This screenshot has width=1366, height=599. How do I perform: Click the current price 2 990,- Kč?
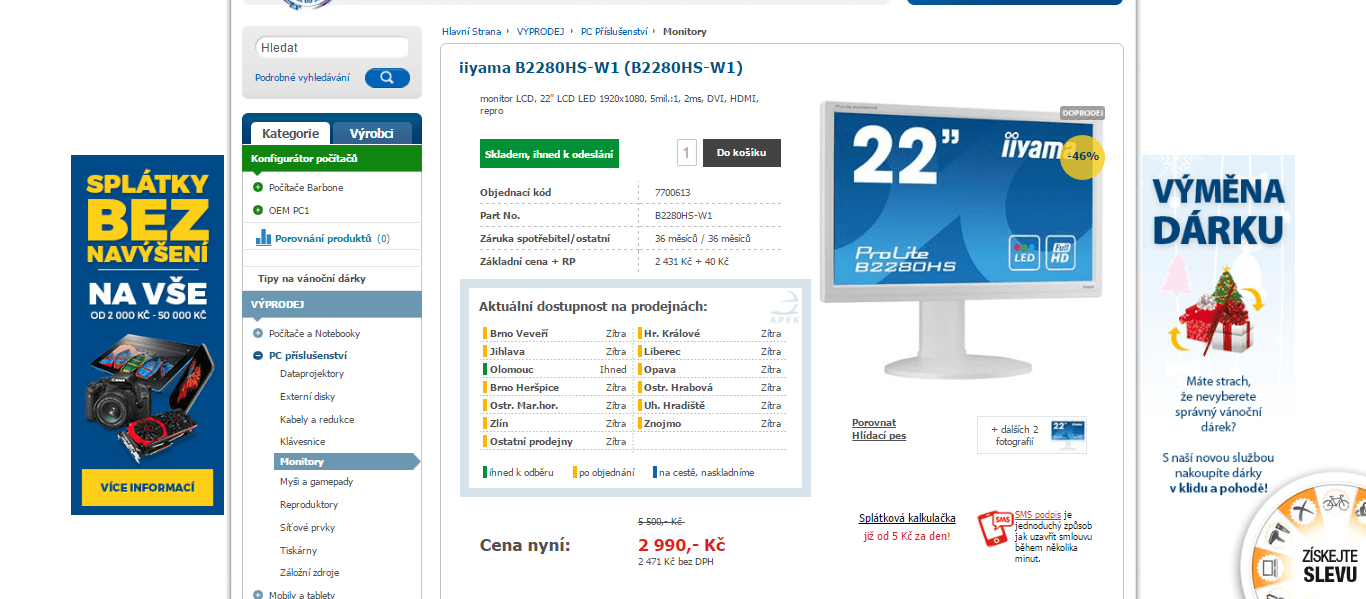click(681, 545)
